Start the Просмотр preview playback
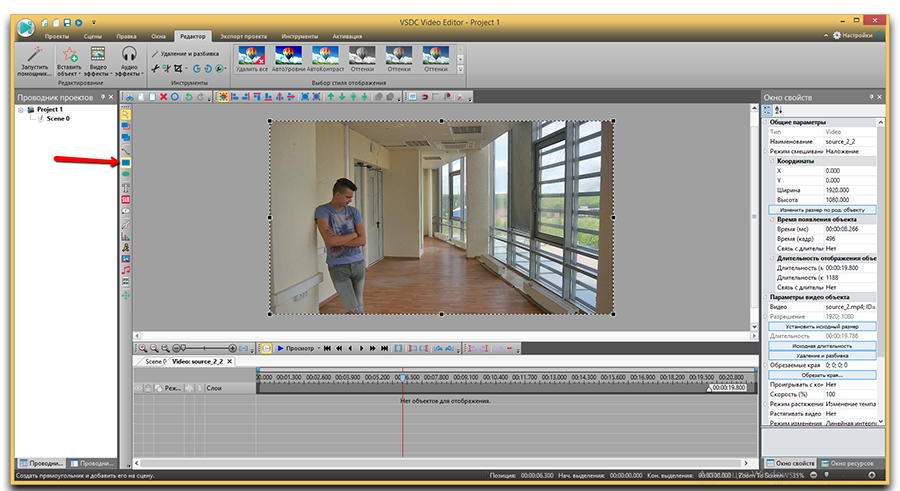 (296, 348)
